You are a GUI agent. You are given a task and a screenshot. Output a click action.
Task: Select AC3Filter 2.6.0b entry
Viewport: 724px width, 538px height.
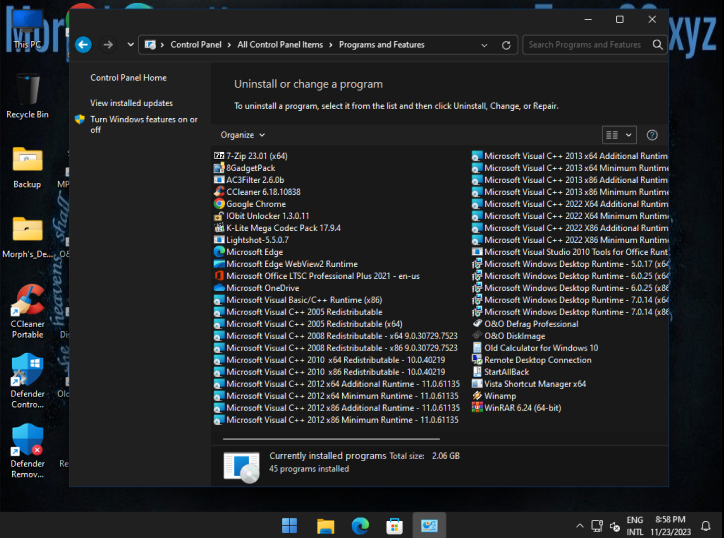click(249, 180)
